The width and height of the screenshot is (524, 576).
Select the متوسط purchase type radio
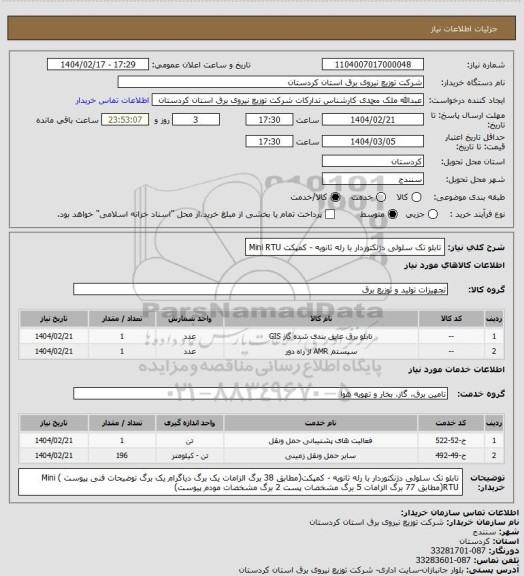[393, 214]
